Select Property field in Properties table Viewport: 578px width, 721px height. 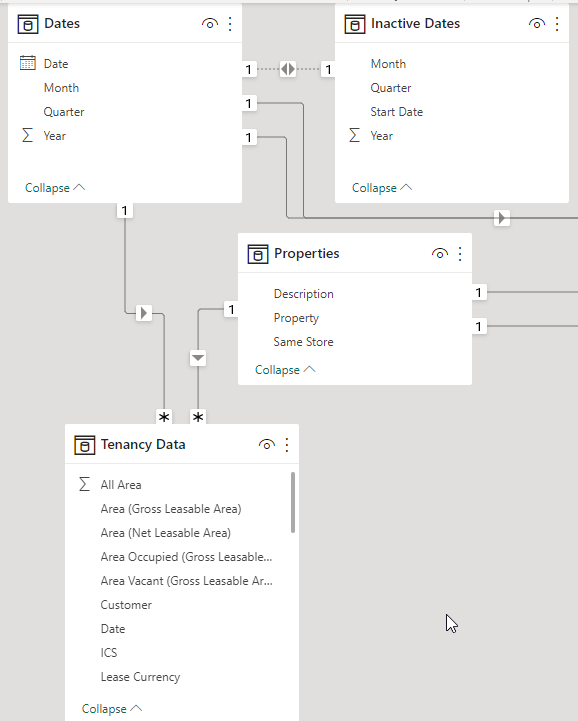(296, 318)
